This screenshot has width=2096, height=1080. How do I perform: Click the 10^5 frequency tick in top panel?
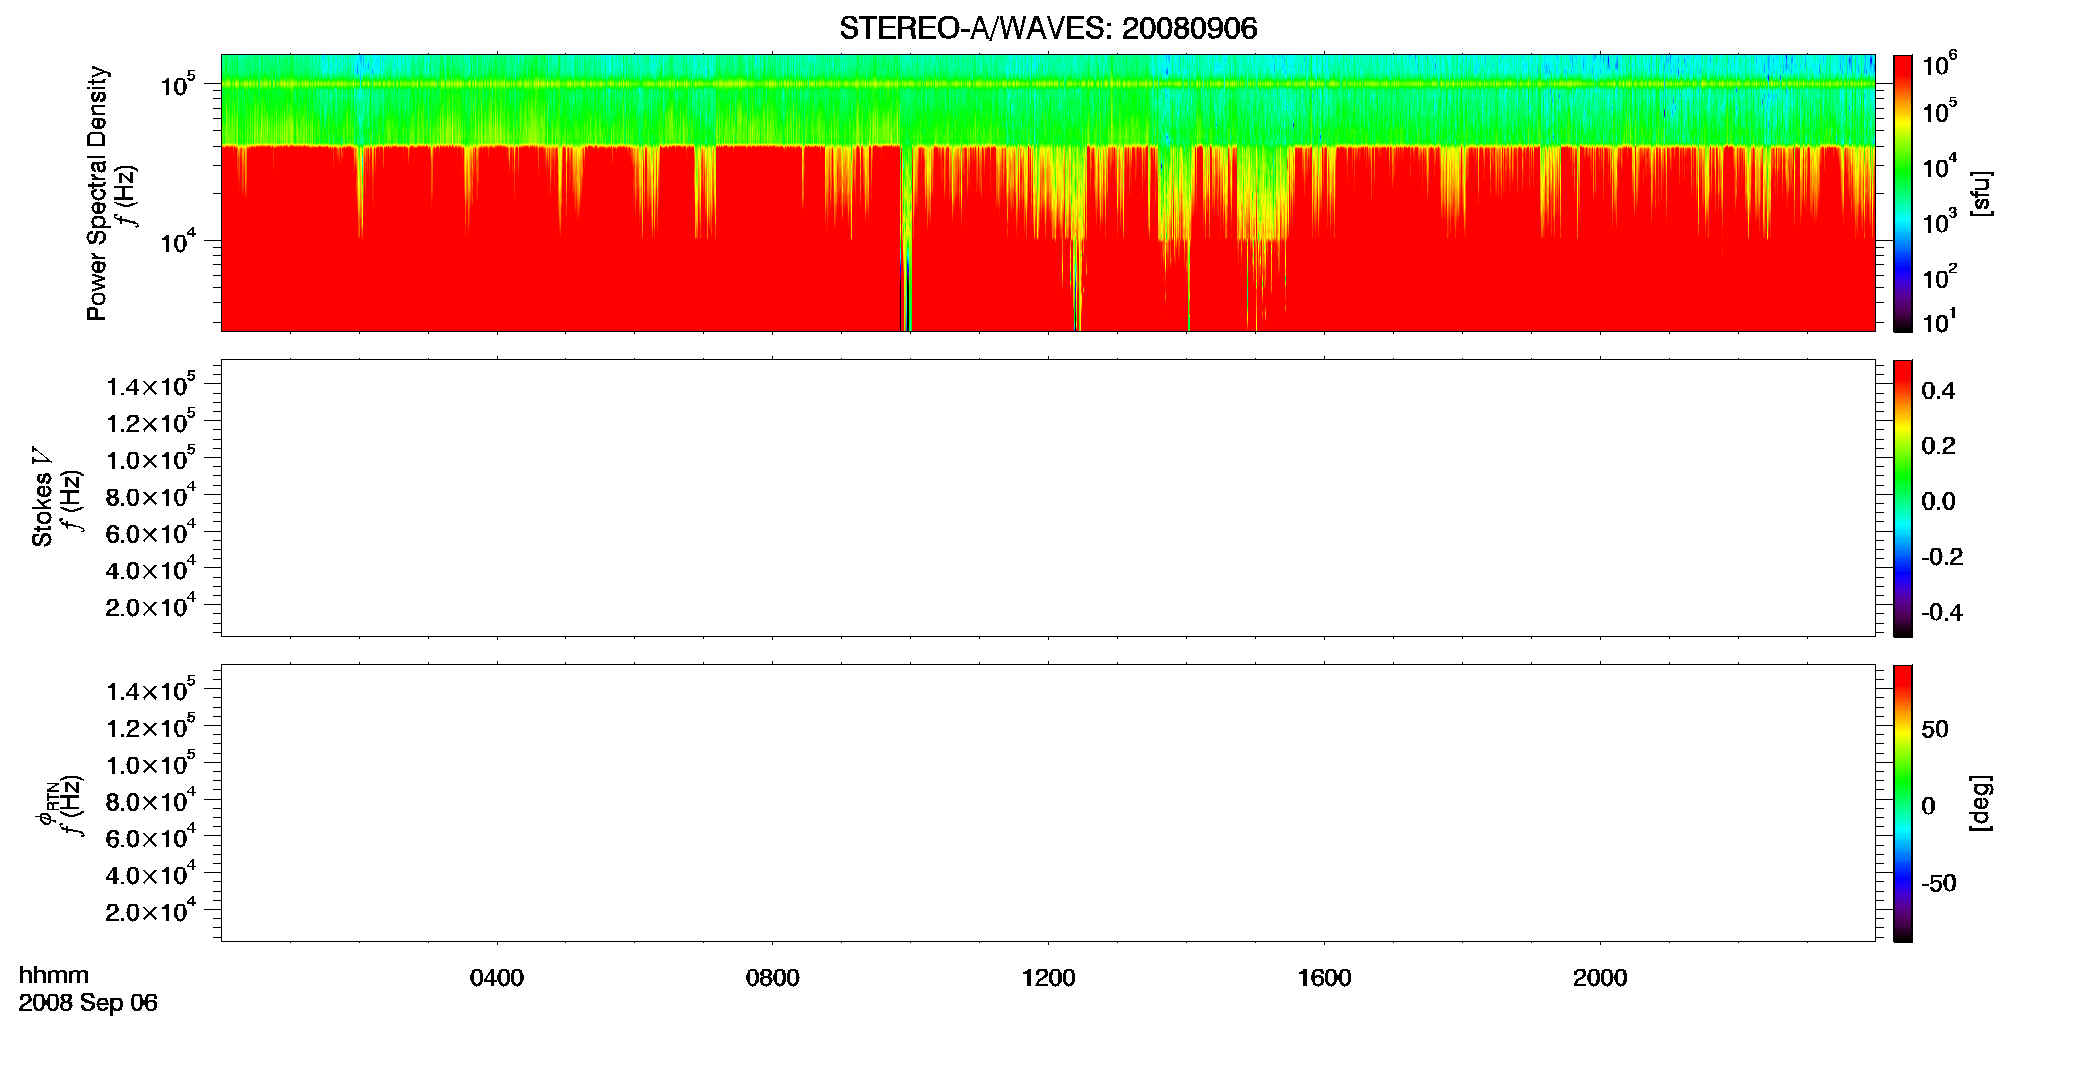[178, 84]
